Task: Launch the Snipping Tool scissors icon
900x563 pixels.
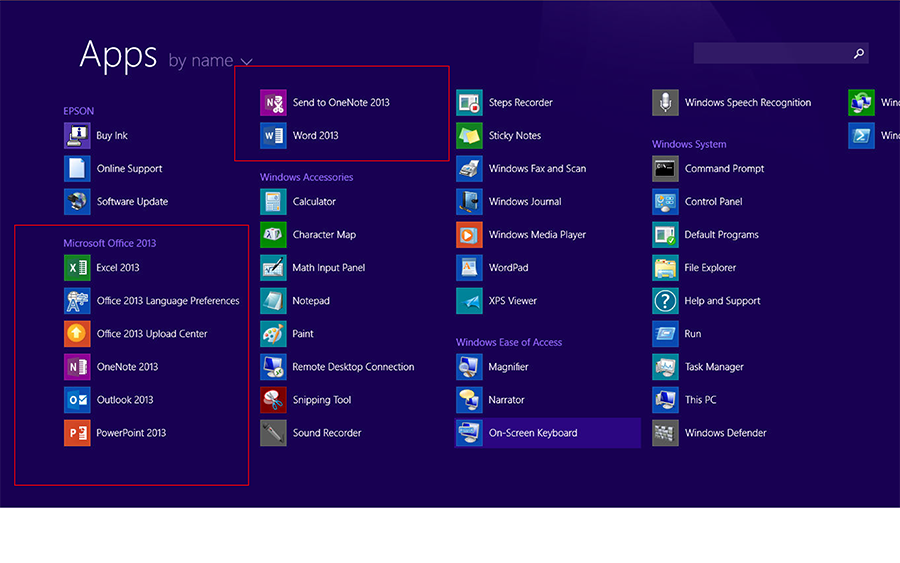Action: click(273, 400)
